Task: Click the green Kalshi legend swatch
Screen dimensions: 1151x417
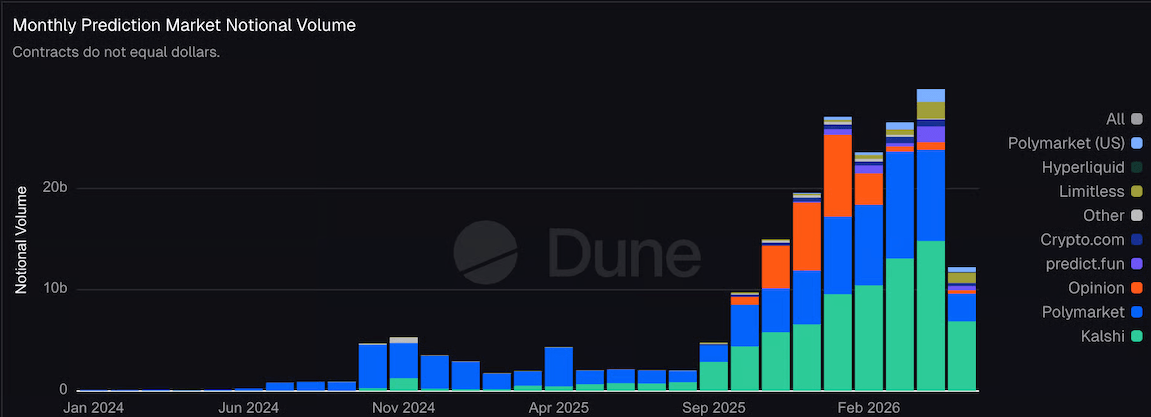Action: point(1137,336)
